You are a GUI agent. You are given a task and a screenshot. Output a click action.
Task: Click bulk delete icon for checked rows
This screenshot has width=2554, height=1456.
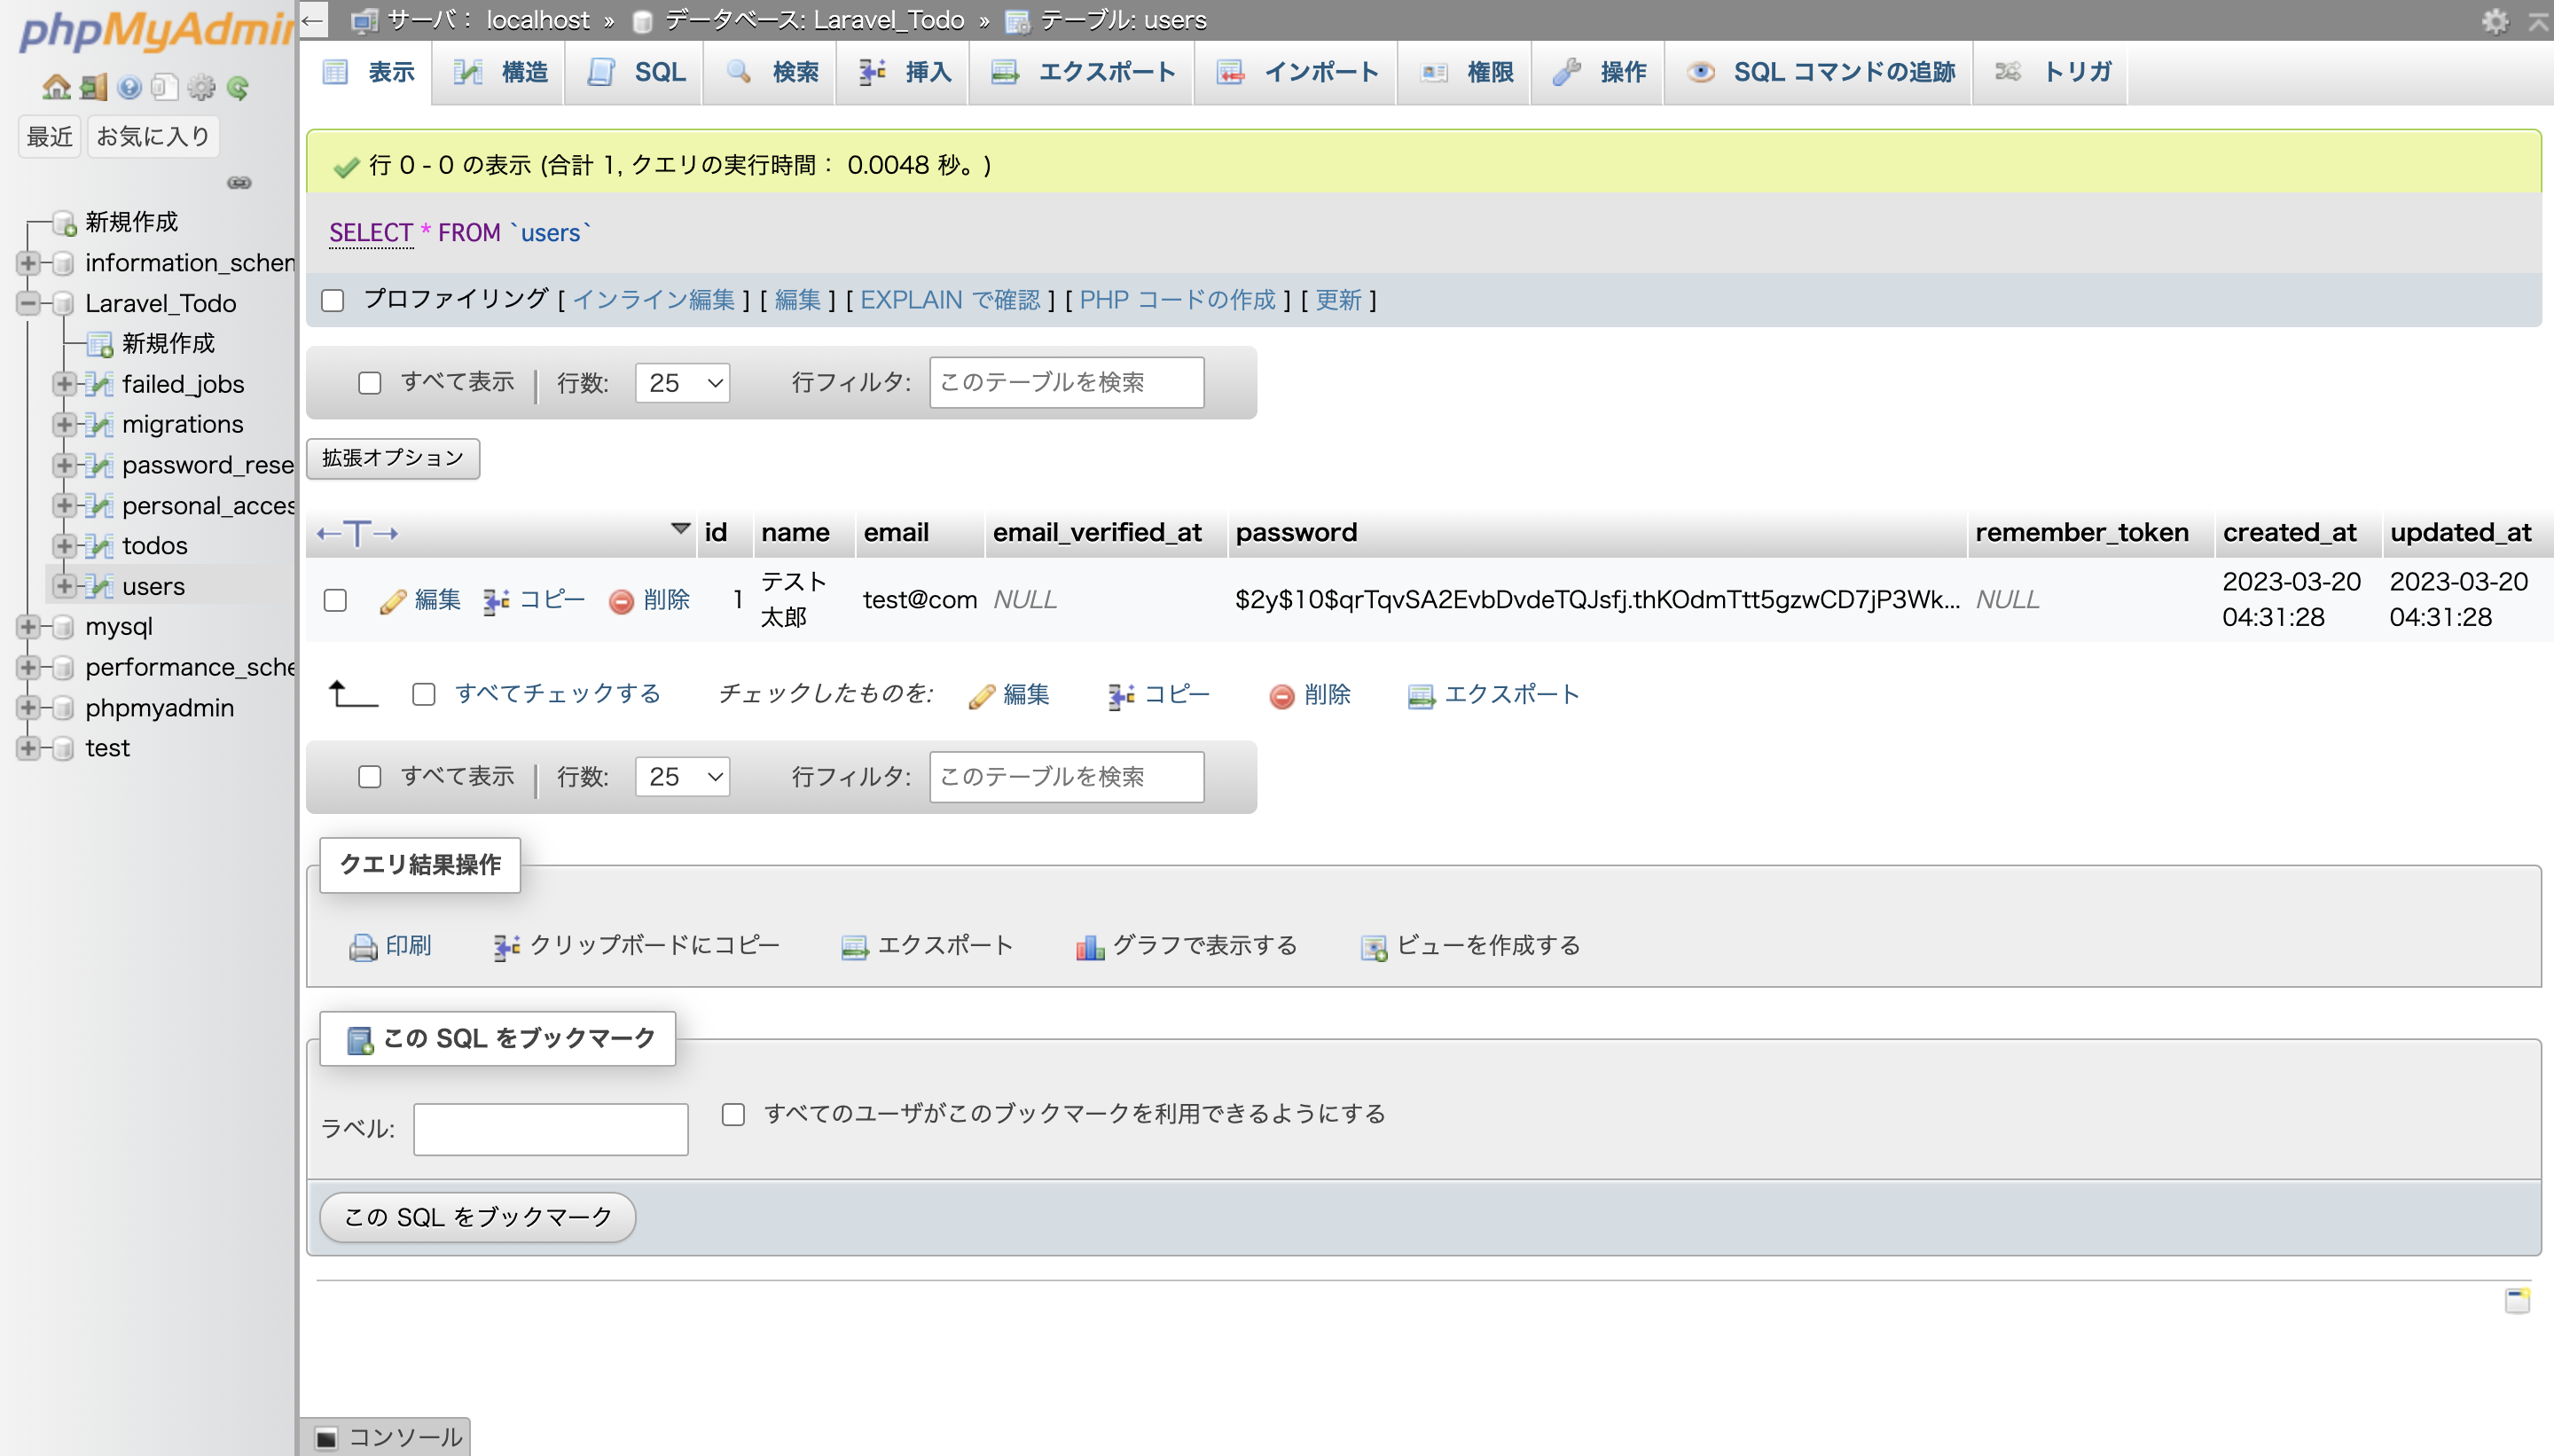(1281, 696)
